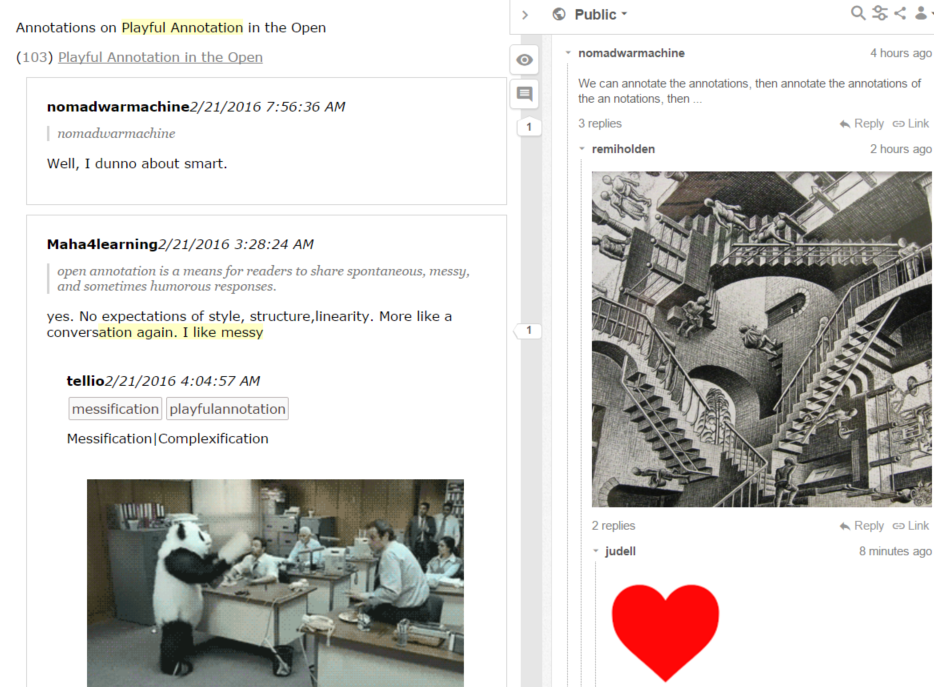
Task: Click 'Well, I dunno about smart.' text
Action: 137,163
